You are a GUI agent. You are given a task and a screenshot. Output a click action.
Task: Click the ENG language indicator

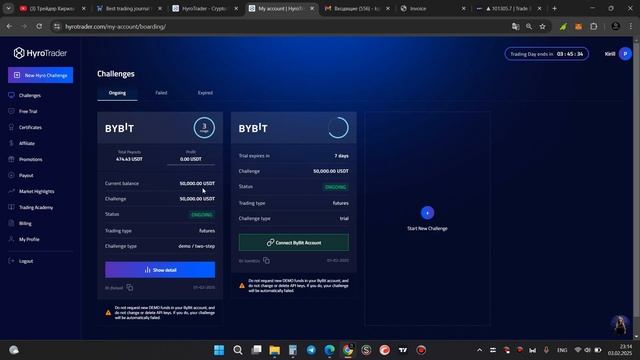pos(562,350)
